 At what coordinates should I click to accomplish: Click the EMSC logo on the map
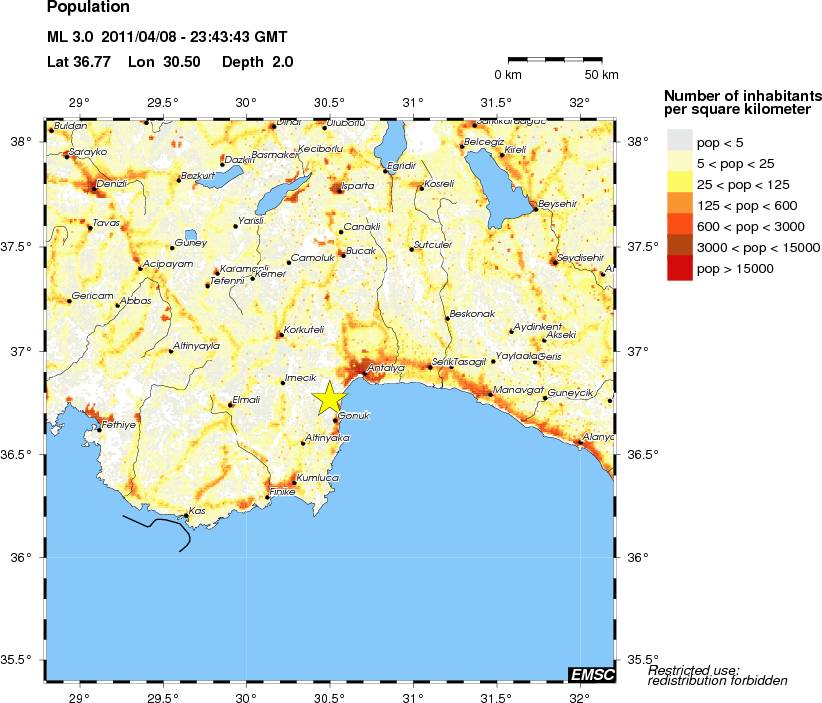pos(591,675)
